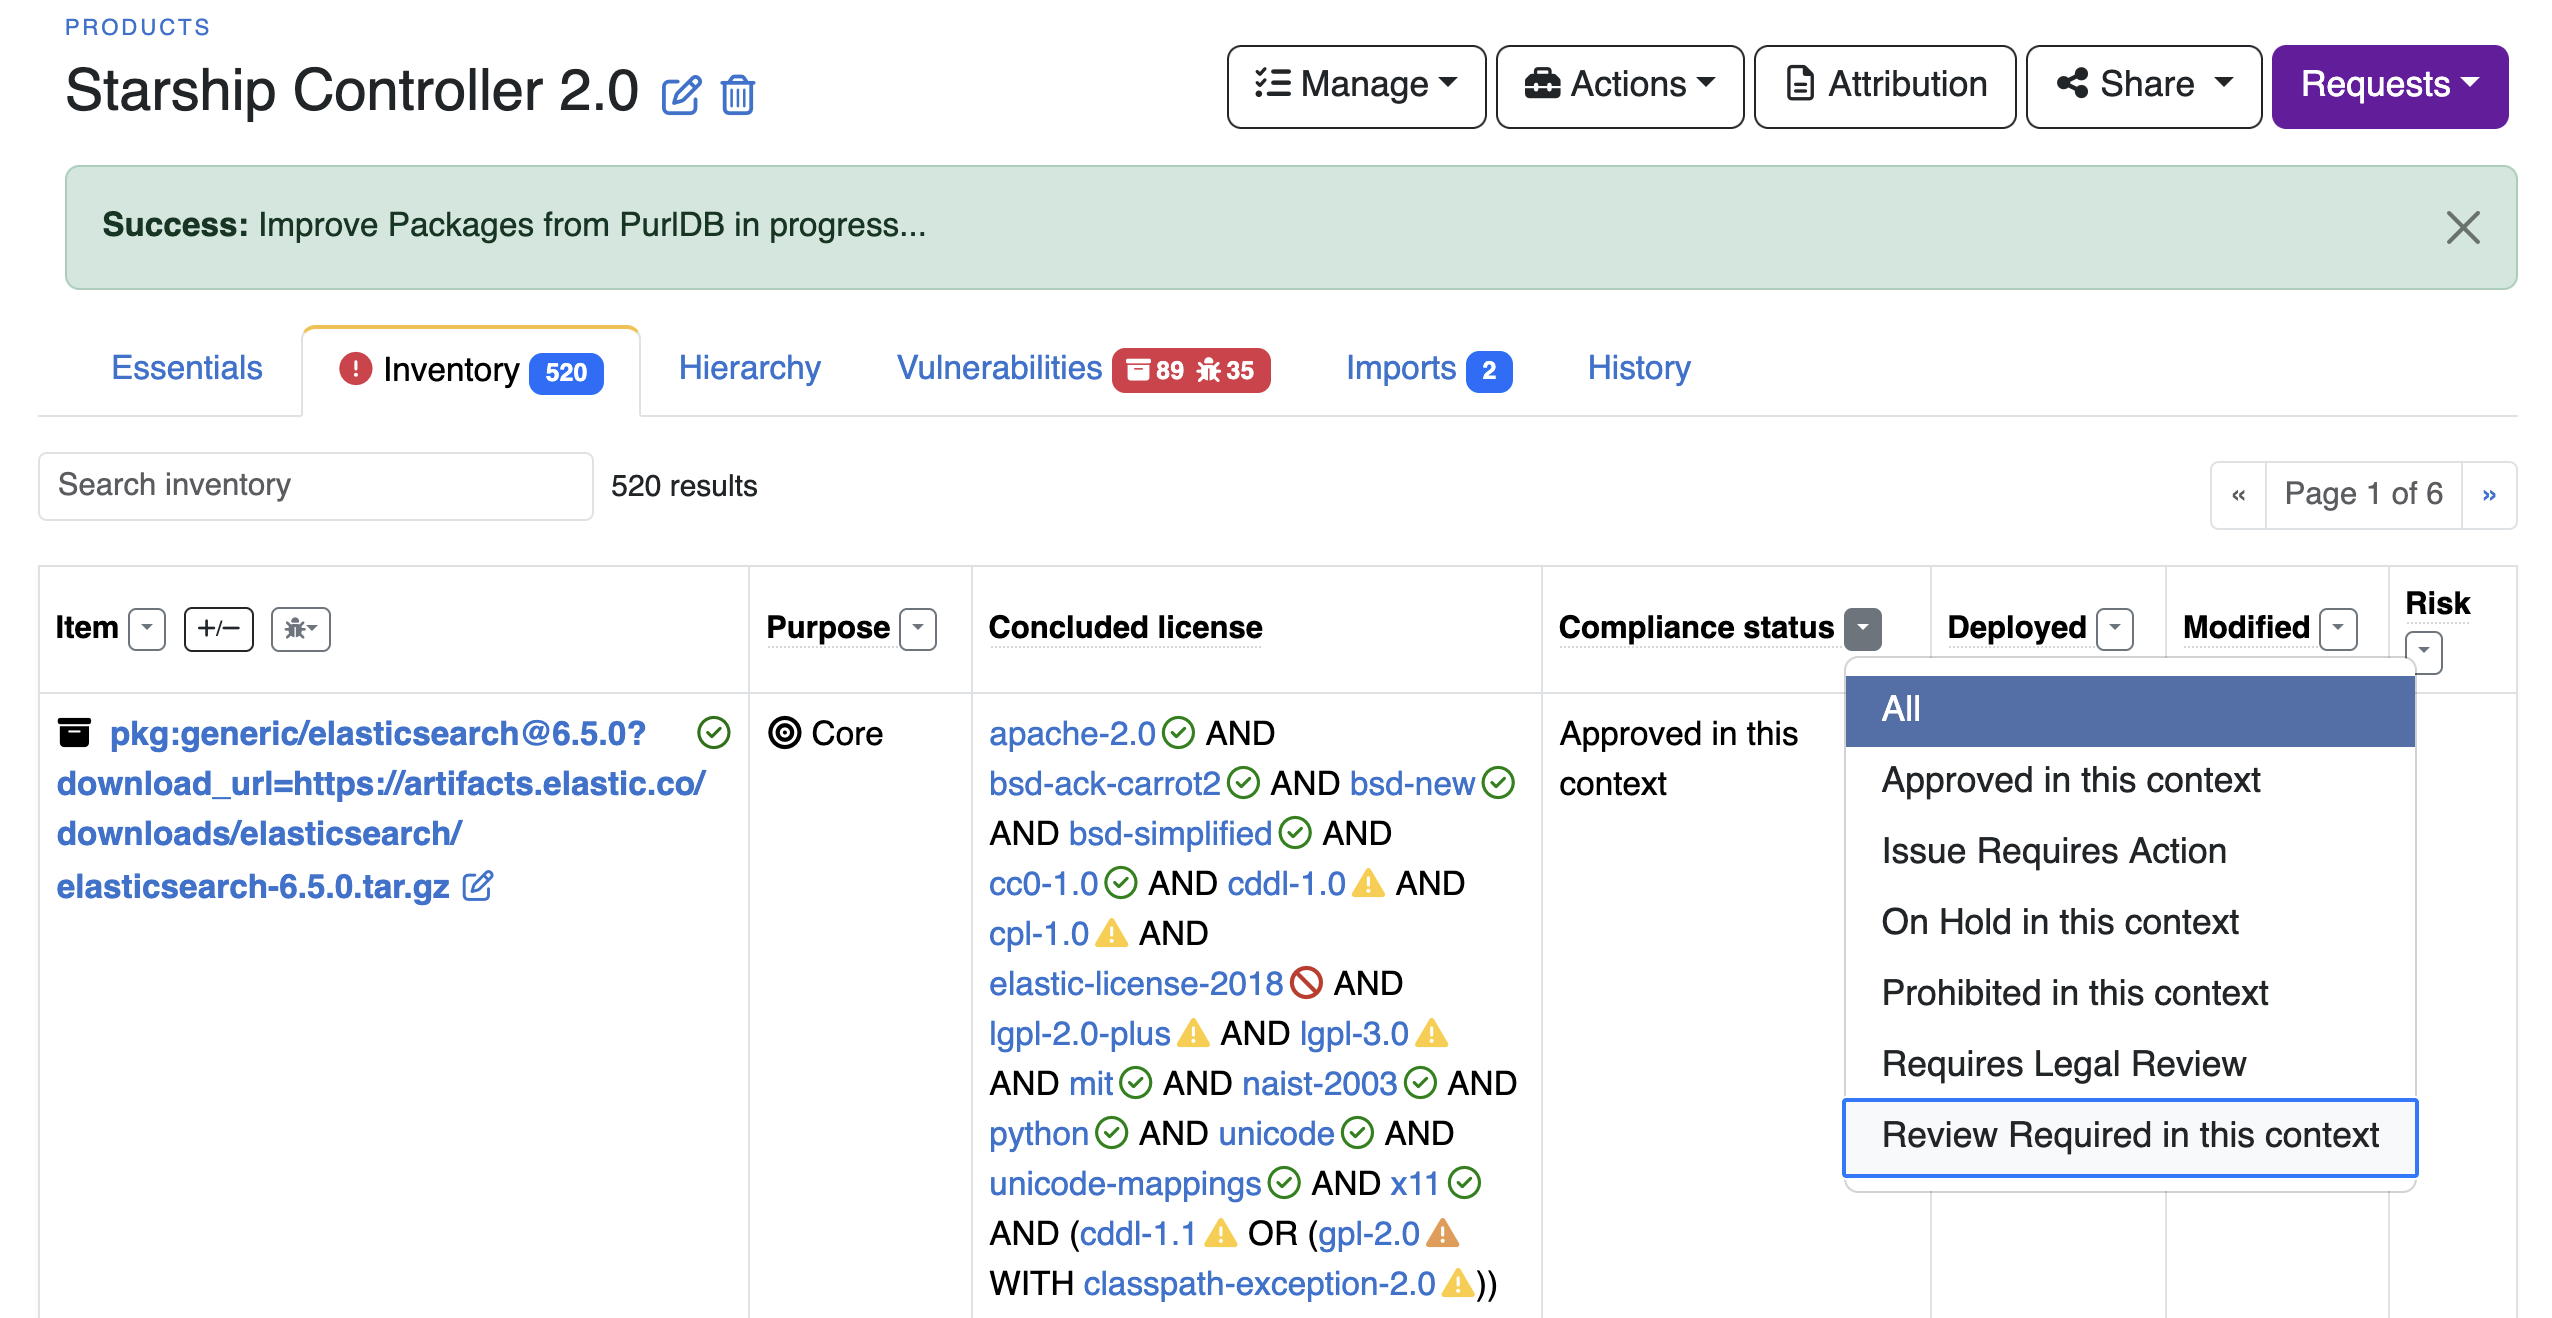The width and height of the screenshot is (2552, 1318).
Task: Go to the previous page arrow
Action: (2238, 495)
